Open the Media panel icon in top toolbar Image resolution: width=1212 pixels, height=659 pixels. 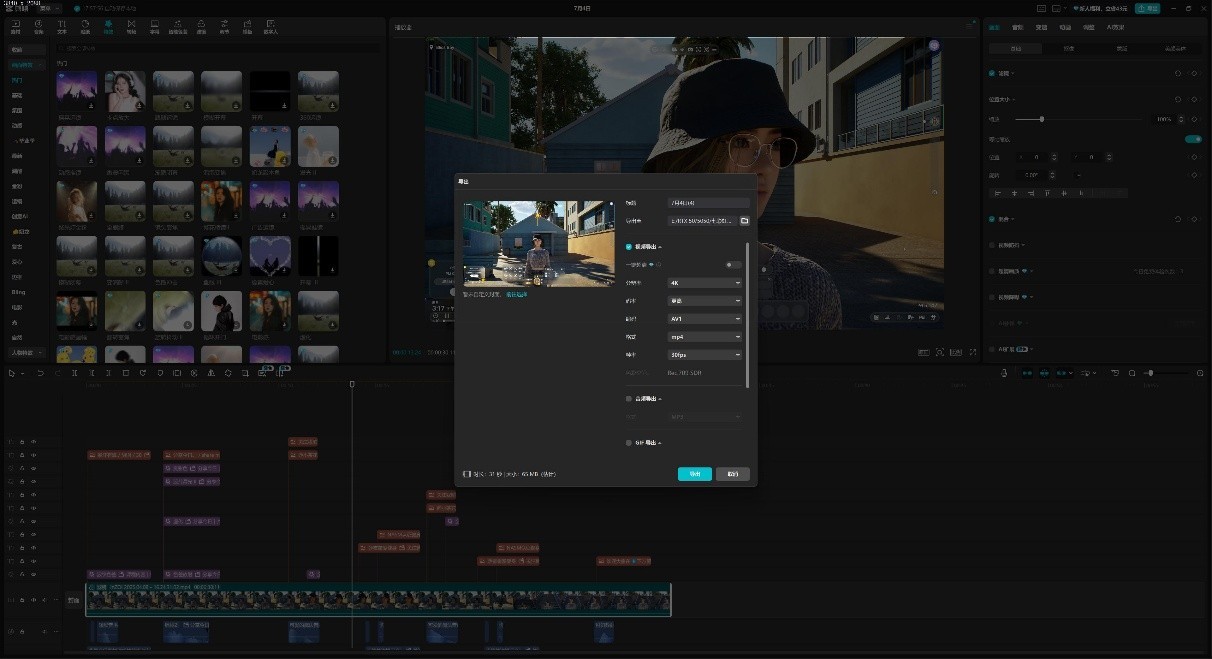(x=15, y=26)
